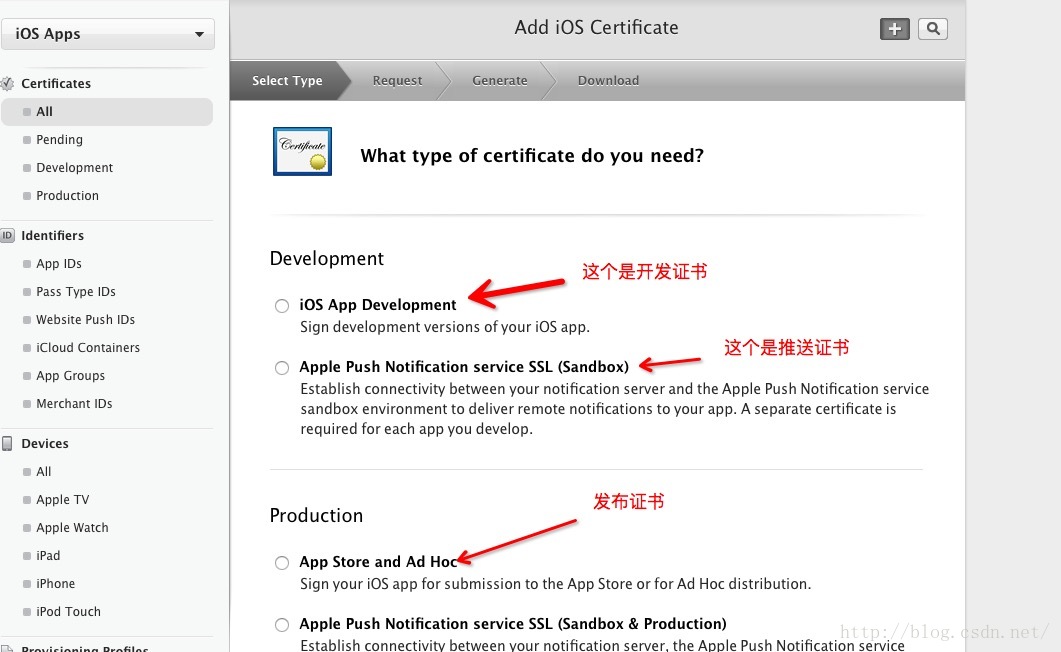Open Apple Watch devices

(72, 528)
